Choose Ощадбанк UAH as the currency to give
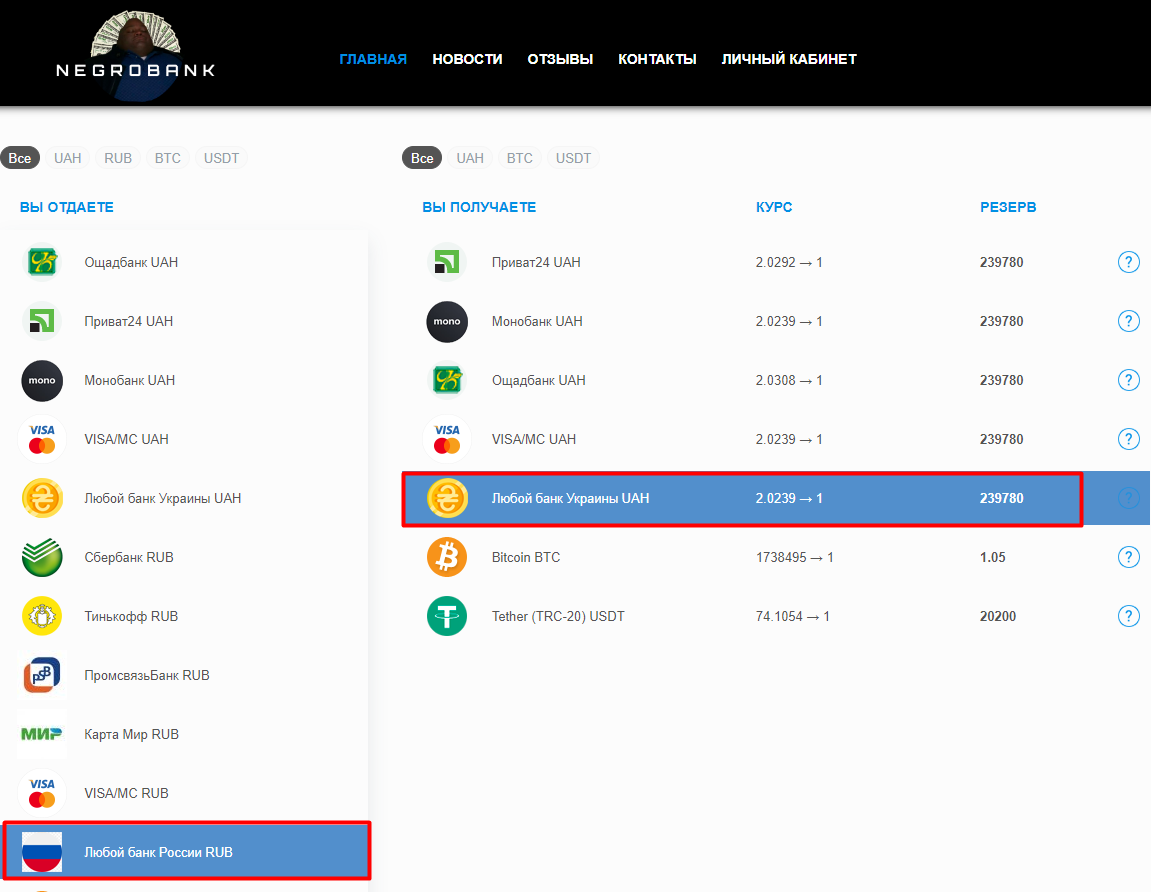 click(184, 262)
